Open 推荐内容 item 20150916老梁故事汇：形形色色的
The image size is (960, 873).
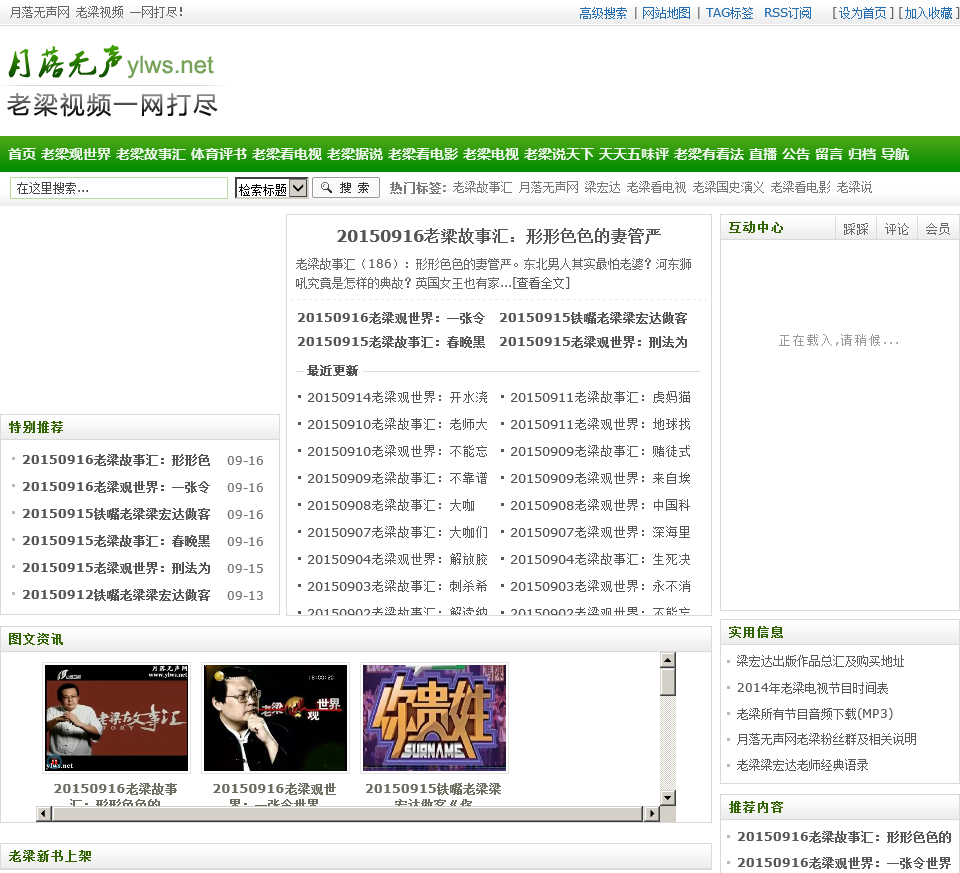(844, 837)
